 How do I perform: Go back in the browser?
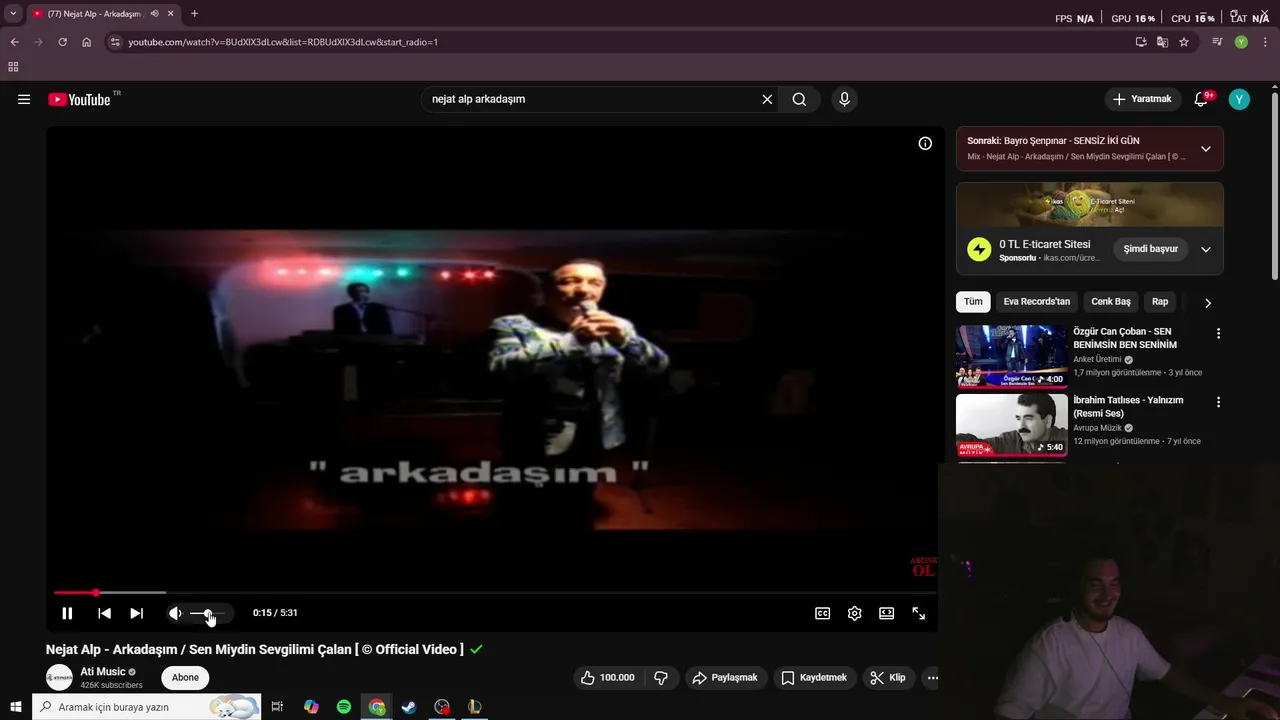pos(14,42)
